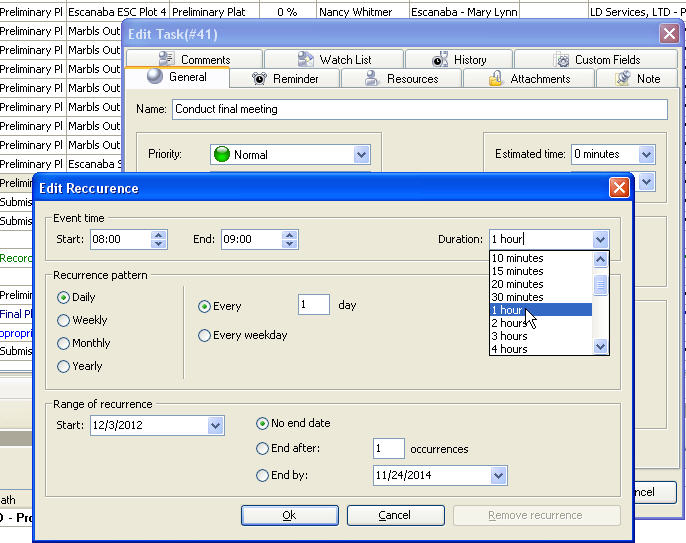Image resolution: width=686 pixels, height=543 pixels.
Task: Click the Resources tab person icon
Action: [x=371, y=78]
